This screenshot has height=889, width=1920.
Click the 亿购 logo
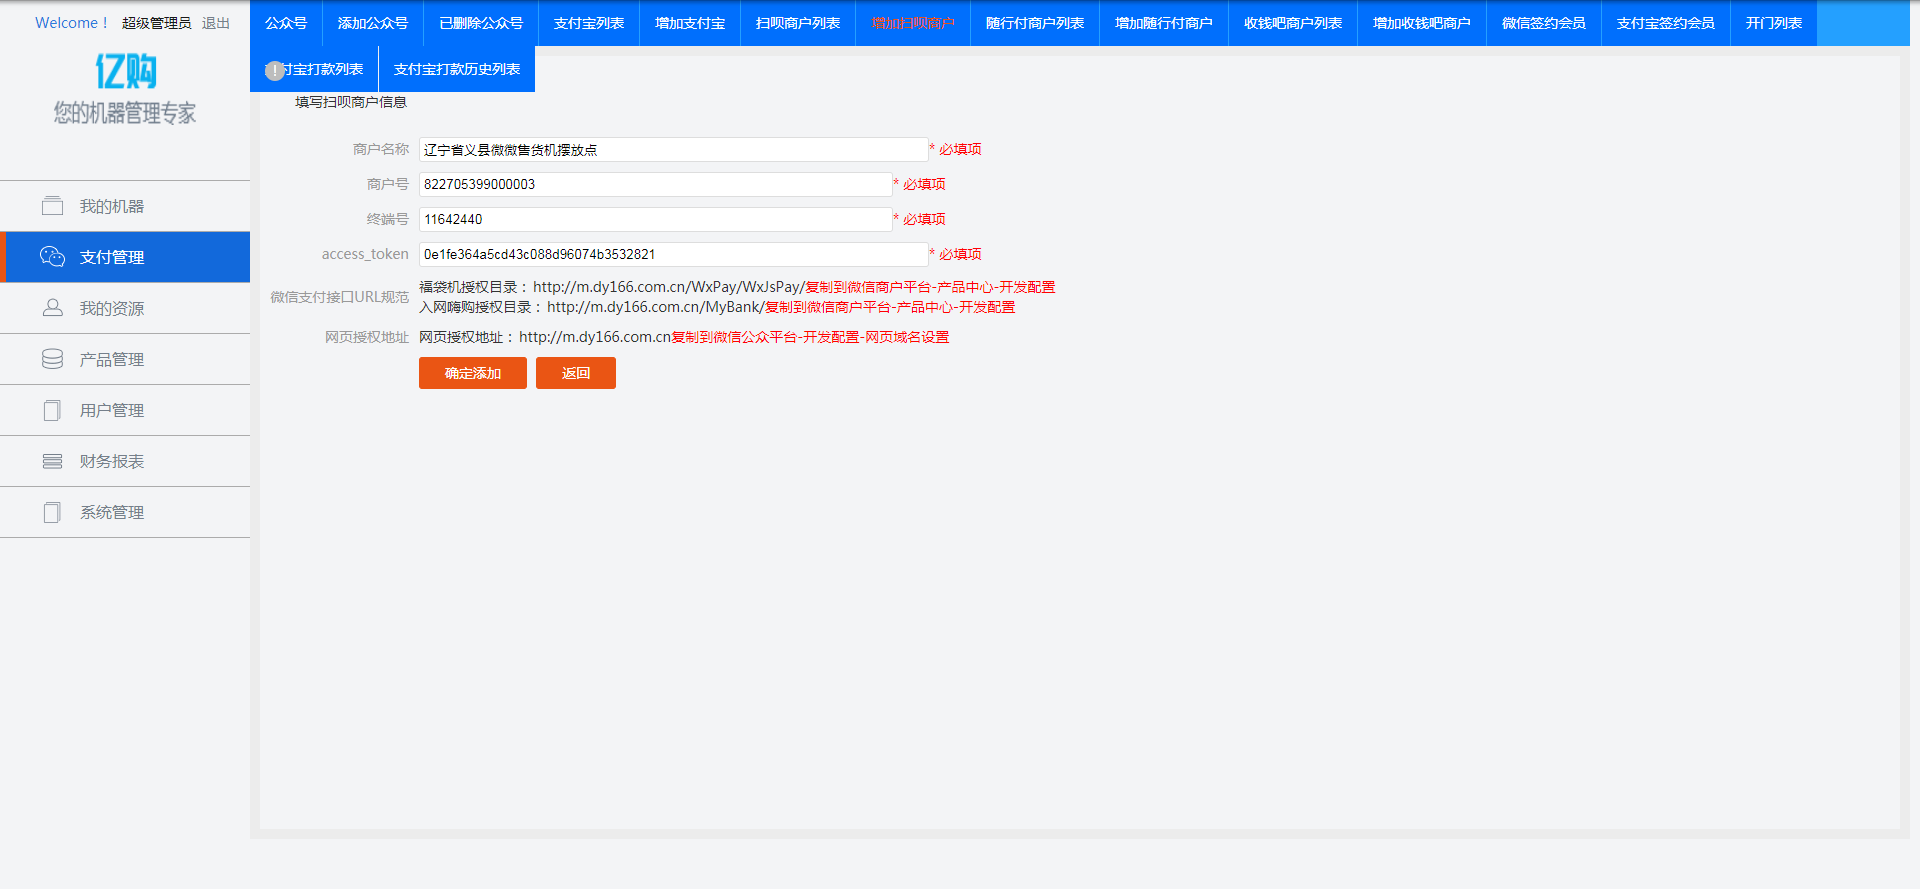tap(125, 71)
